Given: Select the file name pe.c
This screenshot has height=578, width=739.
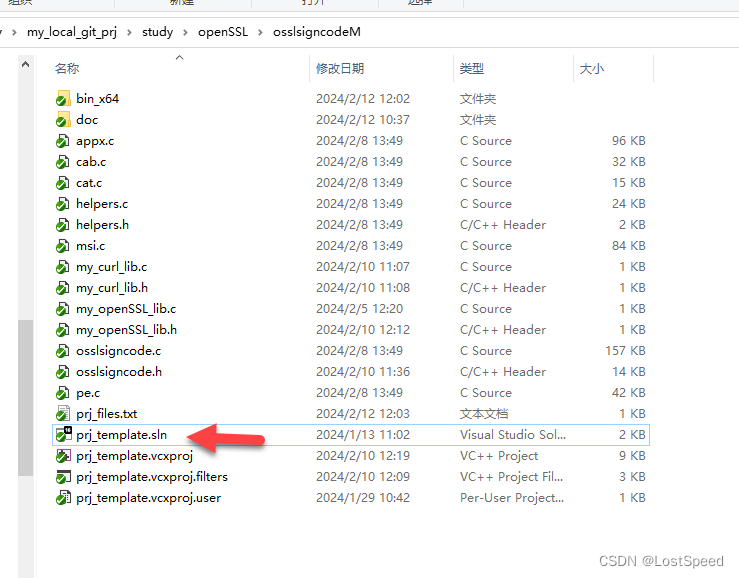Looking at the screenshot, I should point(88,393).
